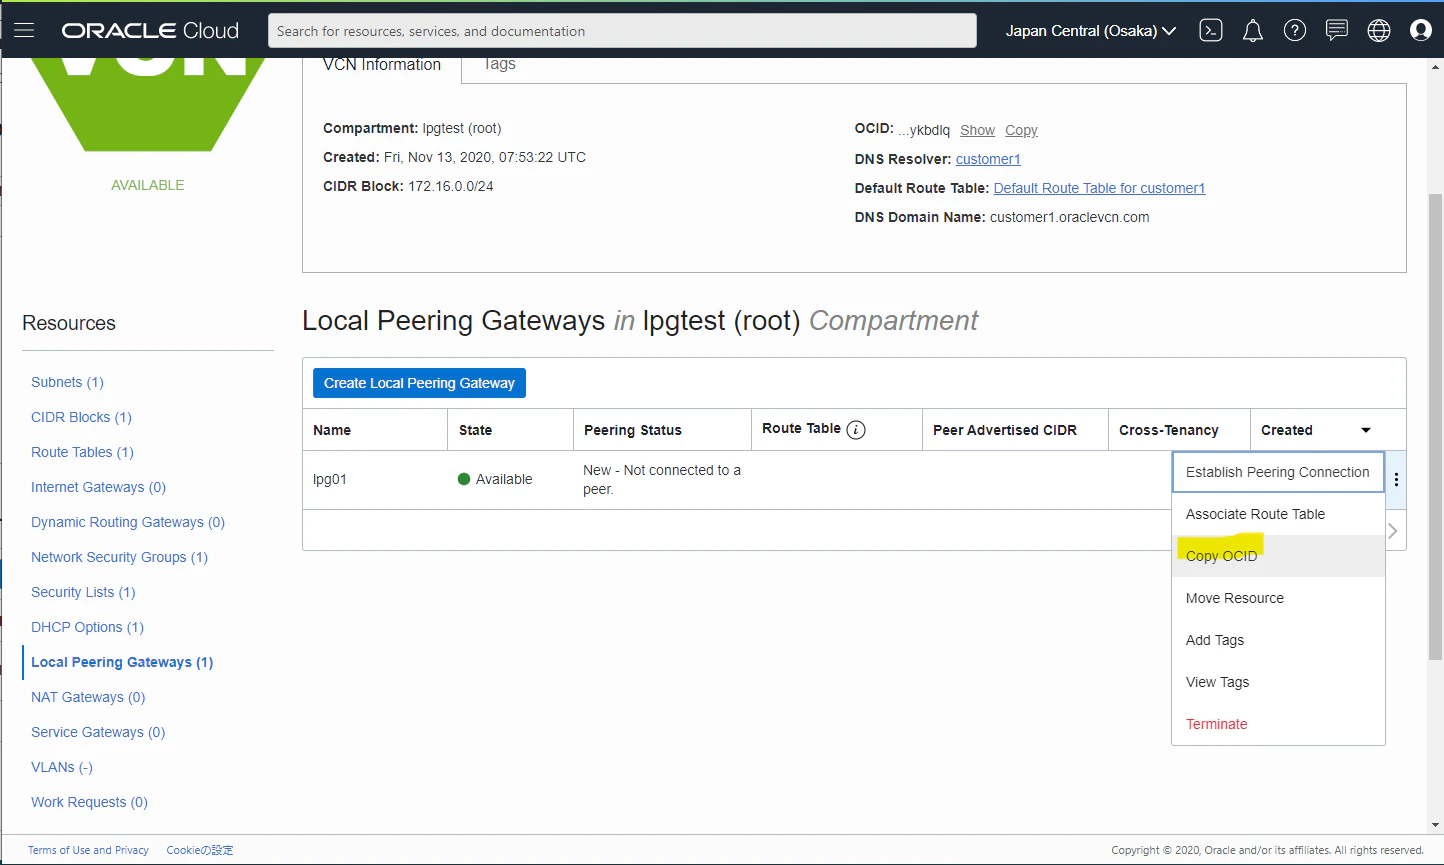Image resolution: width=1444 pixels, height=865 pixels.
Task: Select Copy OCID in the actions menu
Action: click(1278, 556)
